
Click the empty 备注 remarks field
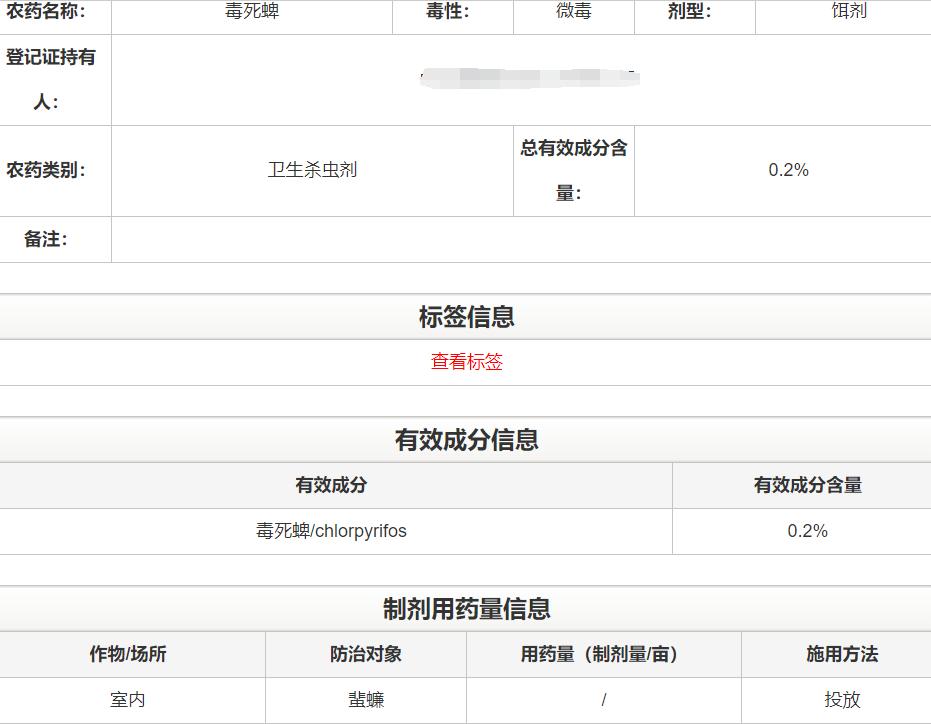(520, 239)
